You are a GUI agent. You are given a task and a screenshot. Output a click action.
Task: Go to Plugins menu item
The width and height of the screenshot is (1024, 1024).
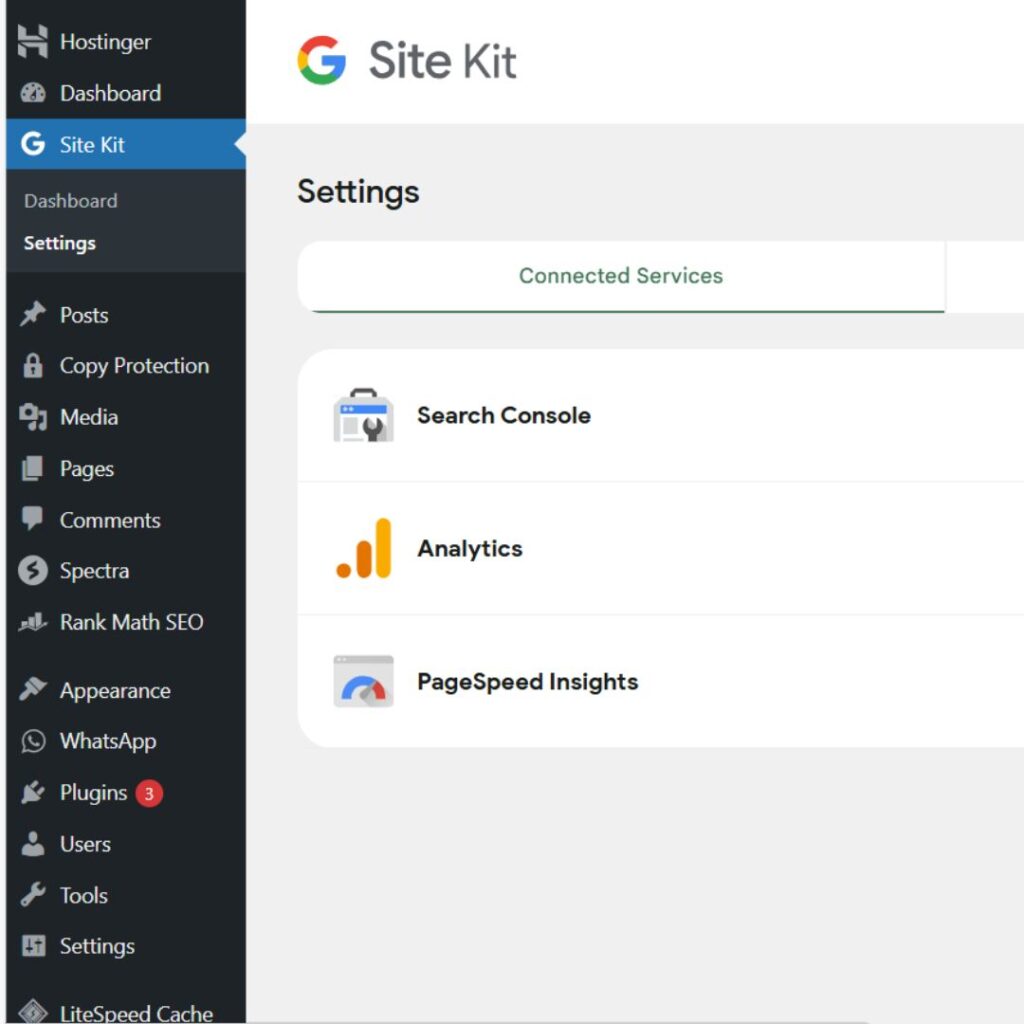[126, 792]
